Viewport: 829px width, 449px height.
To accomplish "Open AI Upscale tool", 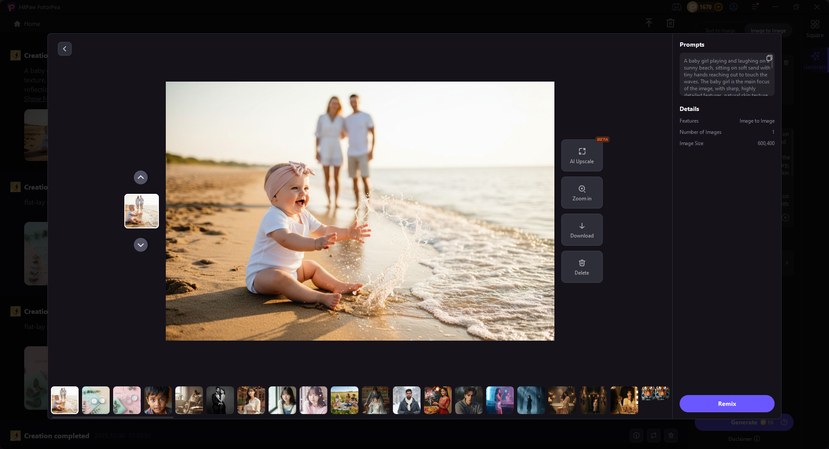I will coord(582,155).
